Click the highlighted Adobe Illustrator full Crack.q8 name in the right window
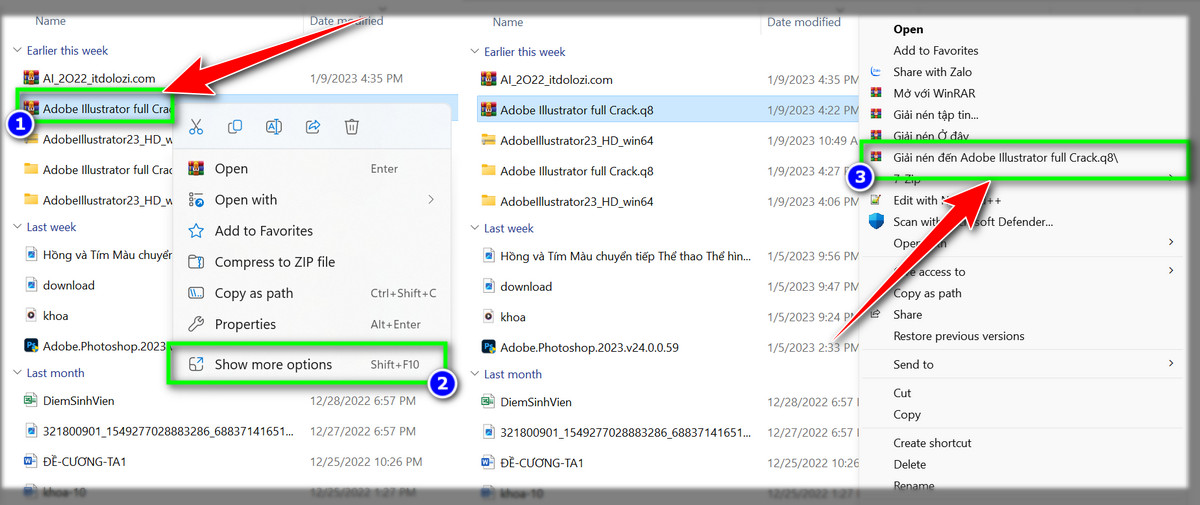The height and width of the screenshot is (505, 1200). click(x=577, y=109)
